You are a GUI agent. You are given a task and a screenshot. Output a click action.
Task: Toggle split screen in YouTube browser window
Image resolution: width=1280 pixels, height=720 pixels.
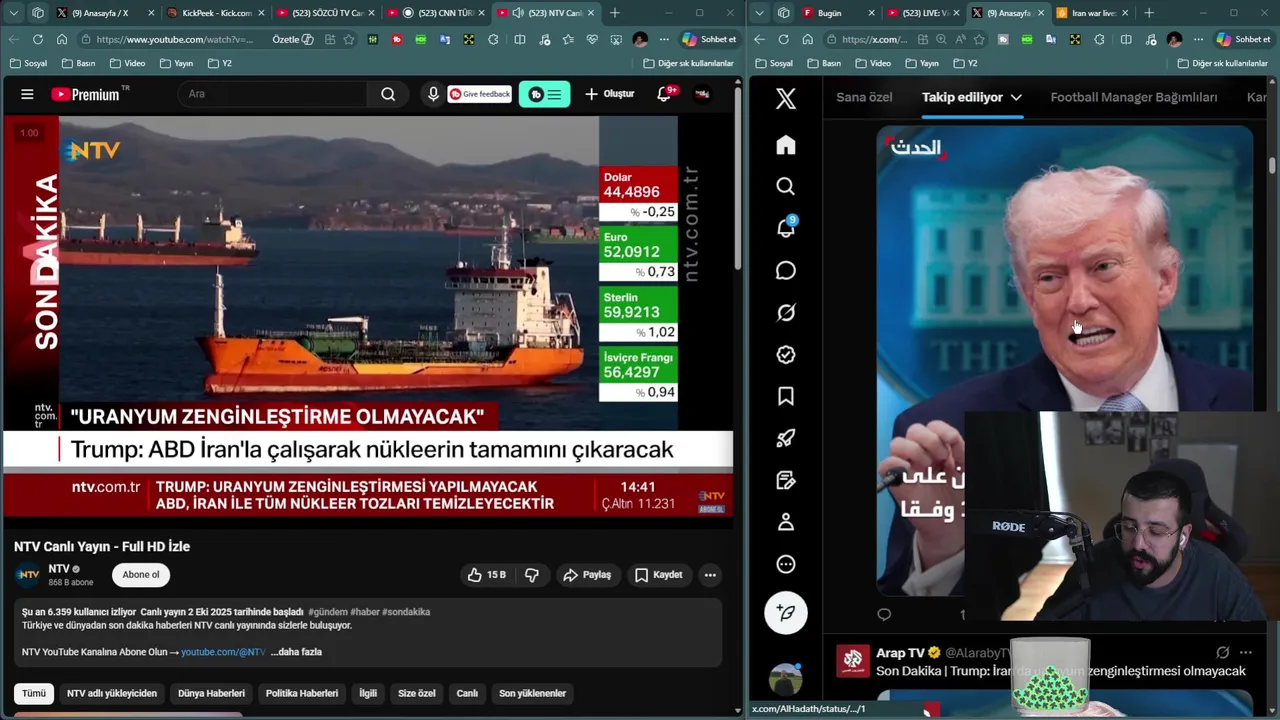click(520, 39)
